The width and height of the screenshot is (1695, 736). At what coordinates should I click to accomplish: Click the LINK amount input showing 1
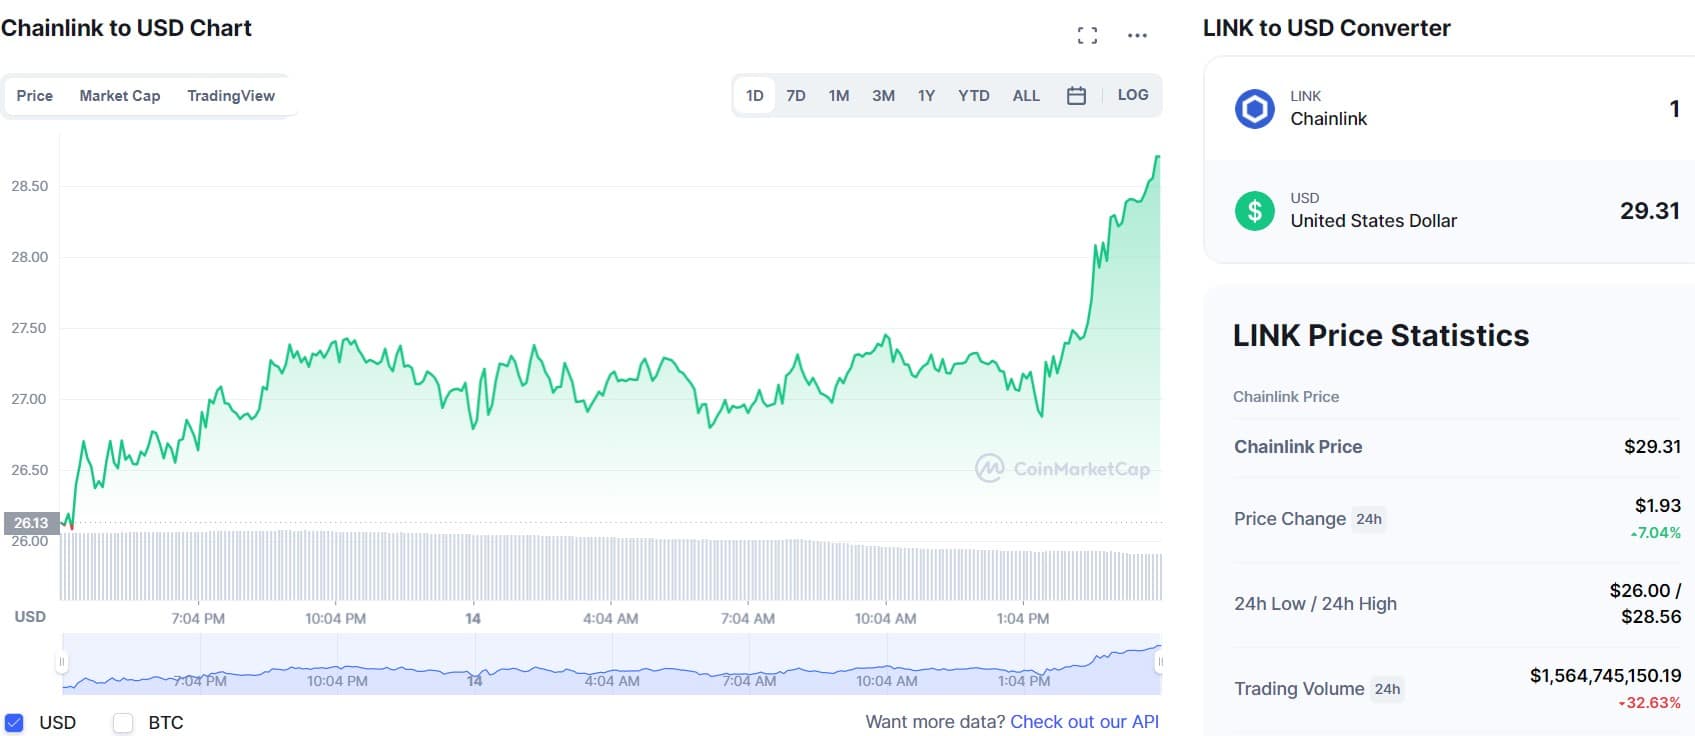1674,108
